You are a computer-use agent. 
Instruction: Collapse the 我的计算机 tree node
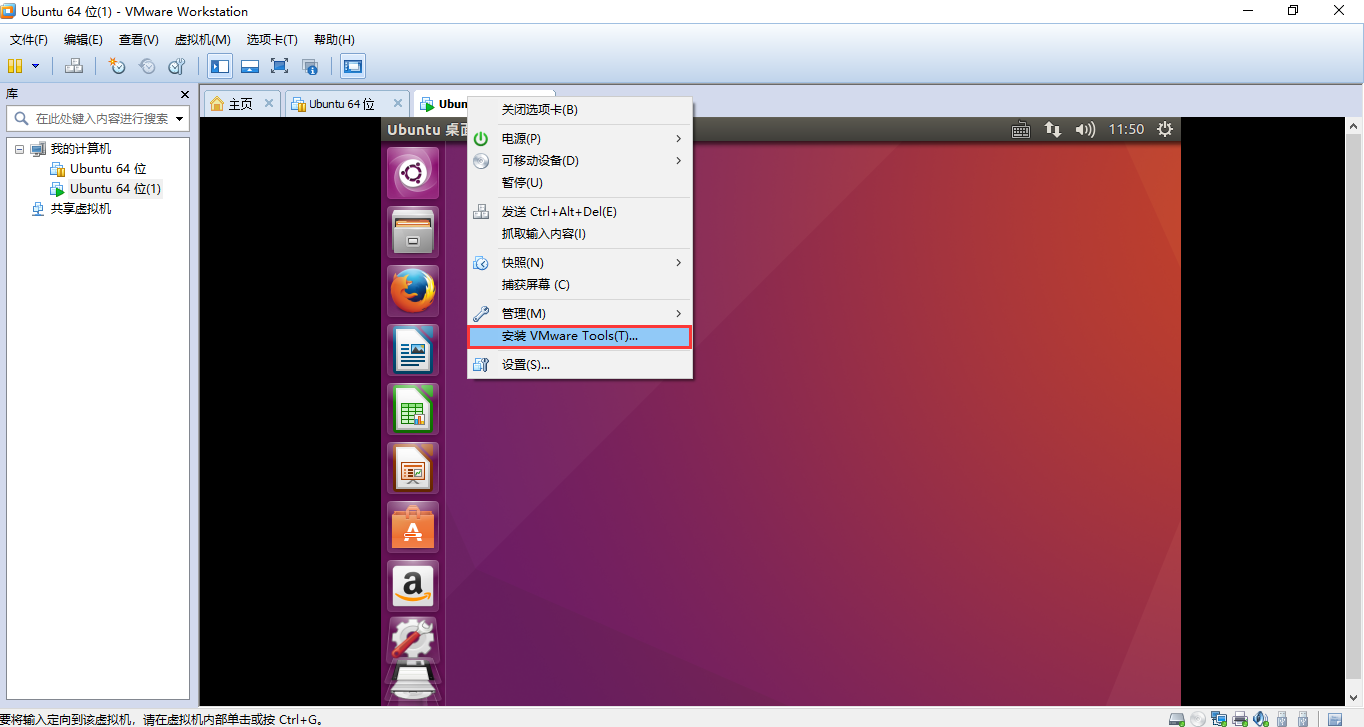click(19, 149)
